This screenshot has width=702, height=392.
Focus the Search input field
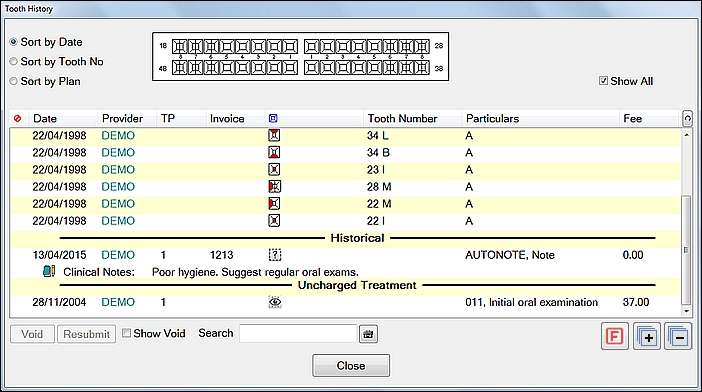[298, 333]
